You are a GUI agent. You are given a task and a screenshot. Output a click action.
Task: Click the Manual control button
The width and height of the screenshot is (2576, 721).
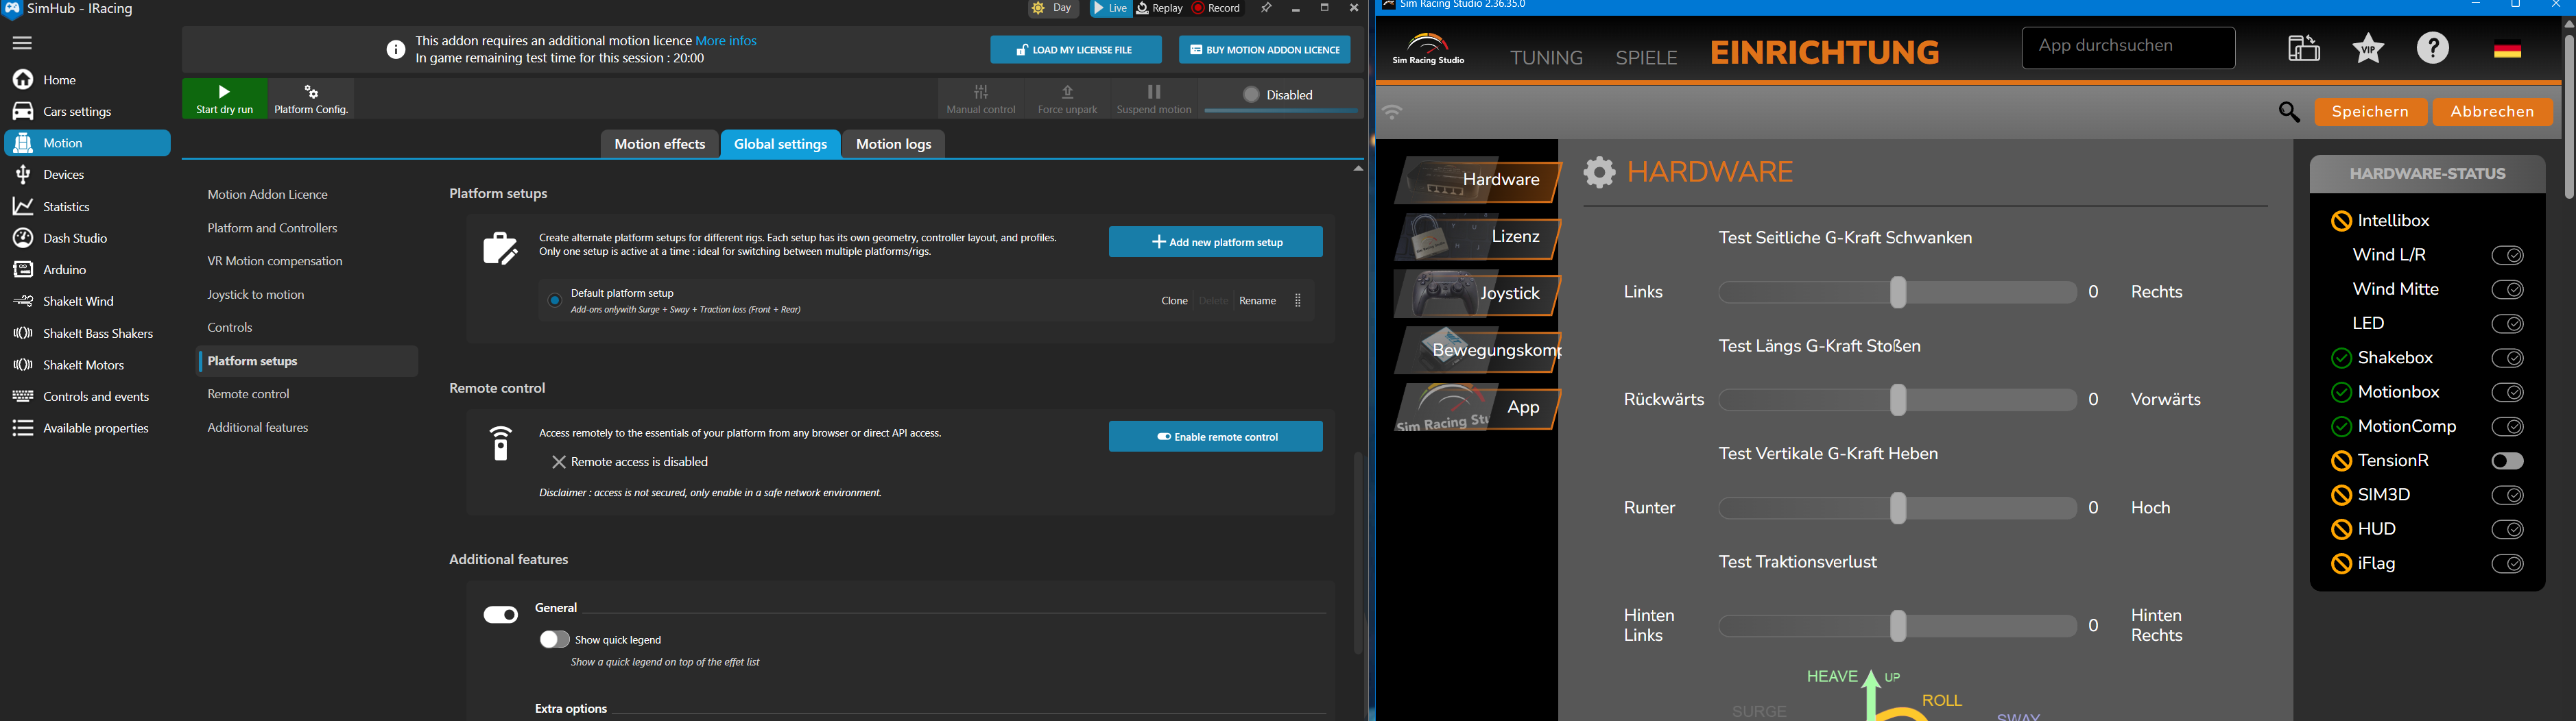coord(981,99)
